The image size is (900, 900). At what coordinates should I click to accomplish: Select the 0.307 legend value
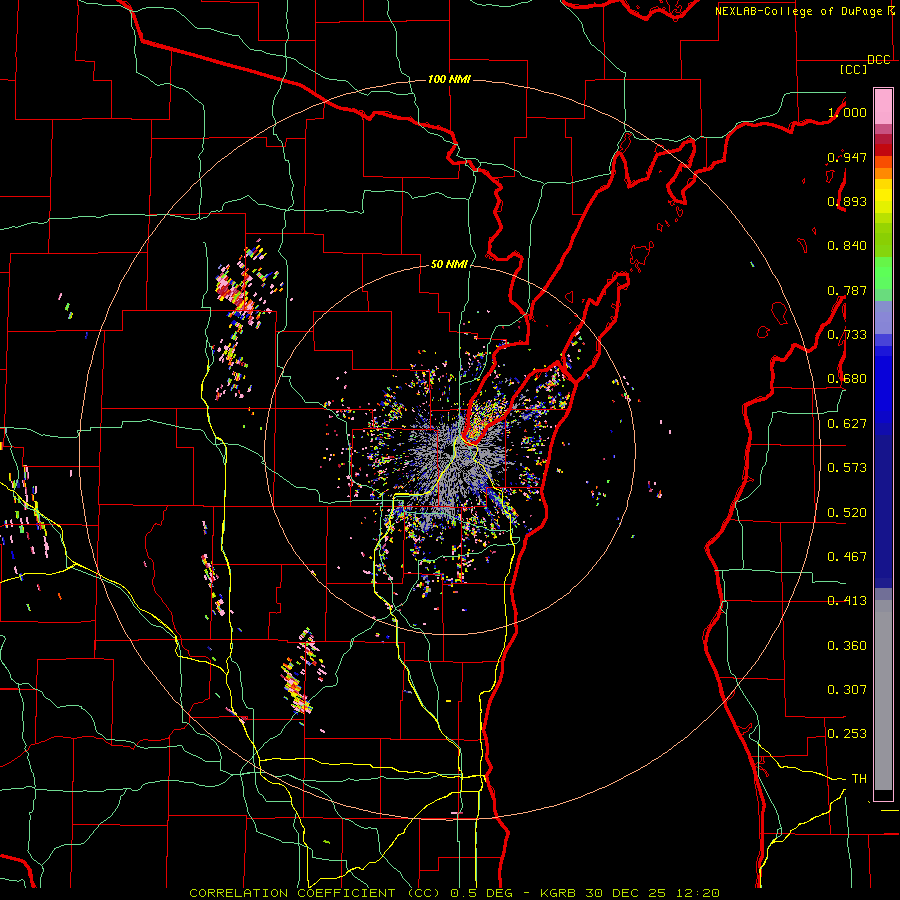pyautogui.click(x=847, y=690)
